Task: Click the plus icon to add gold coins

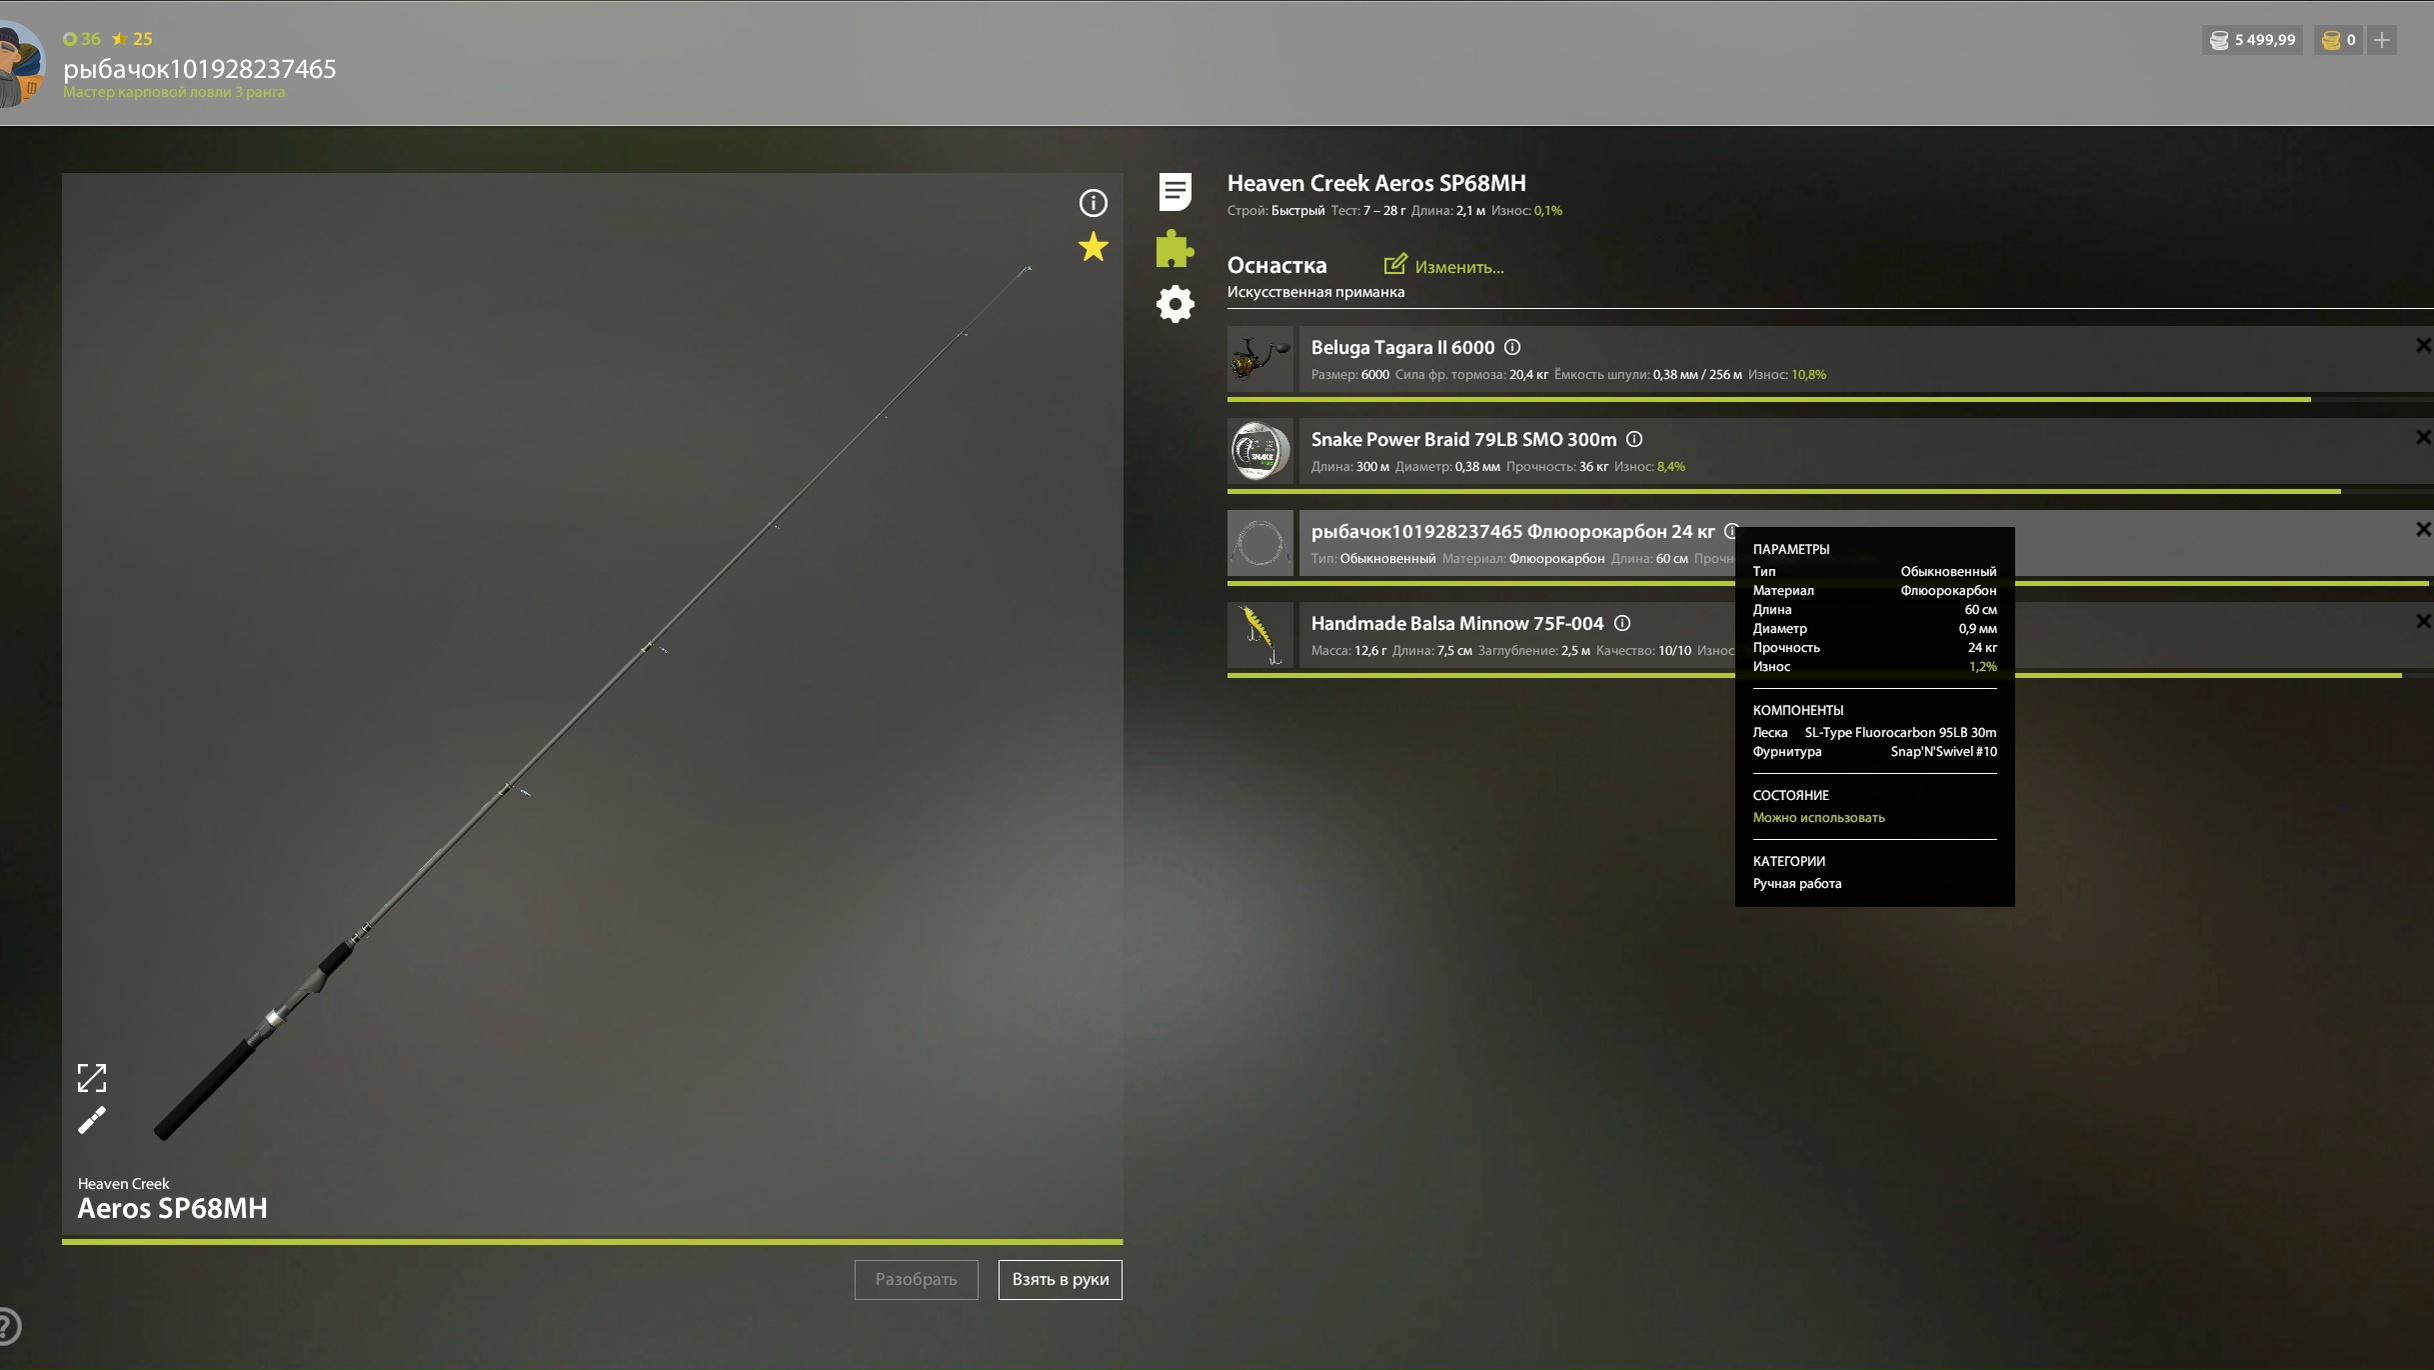Action: [x=2382, y=40]
